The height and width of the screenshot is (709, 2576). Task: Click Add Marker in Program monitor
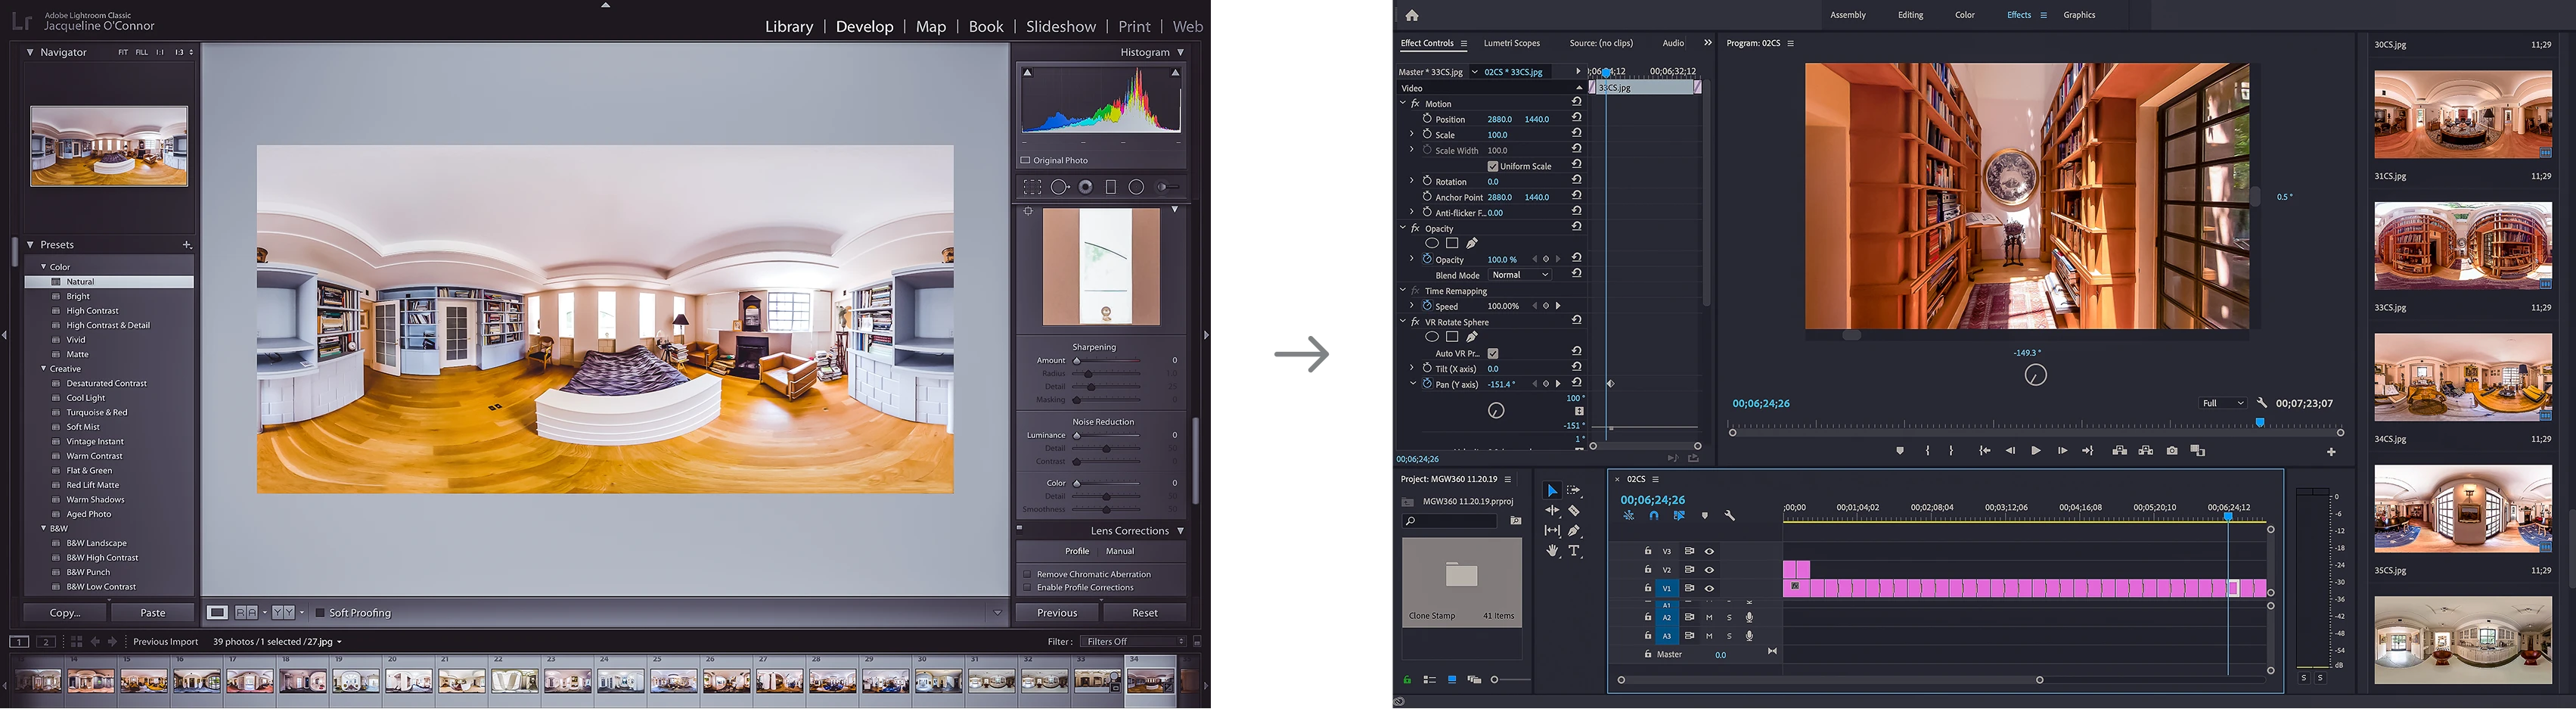[1900, 451]
